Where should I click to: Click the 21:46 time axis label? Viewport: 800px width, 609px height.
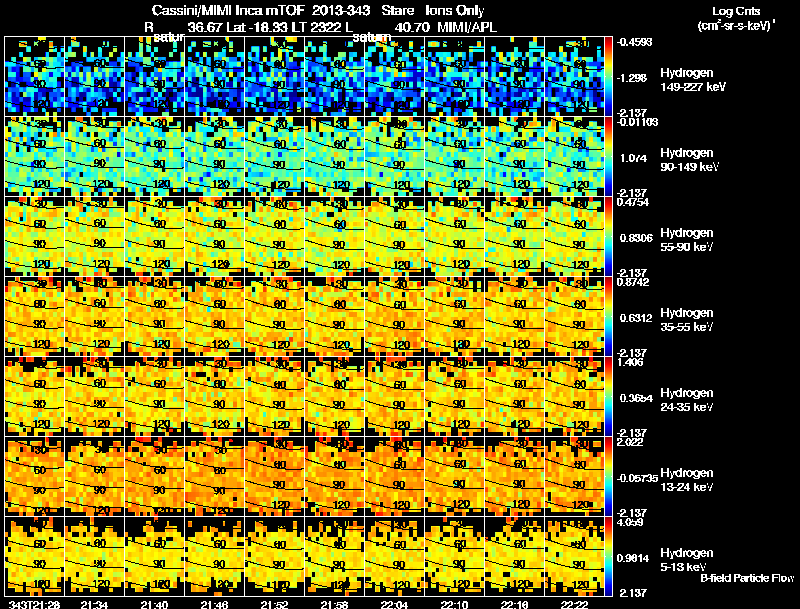coord(215,604)
